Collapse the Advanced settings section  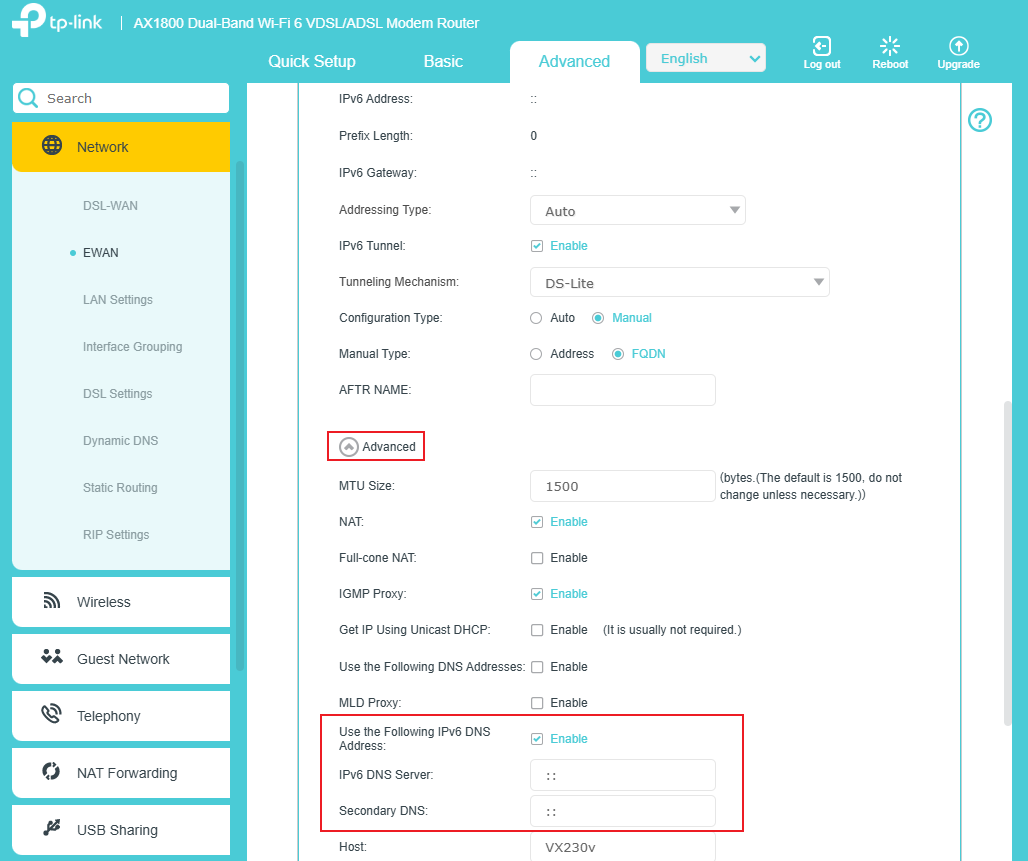[x=376, y=446]
